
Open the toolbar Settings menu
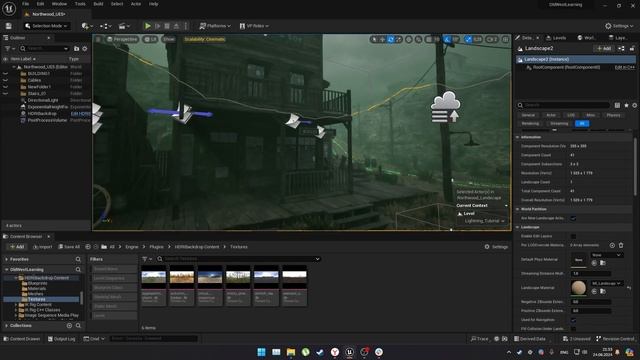[619, 26]
